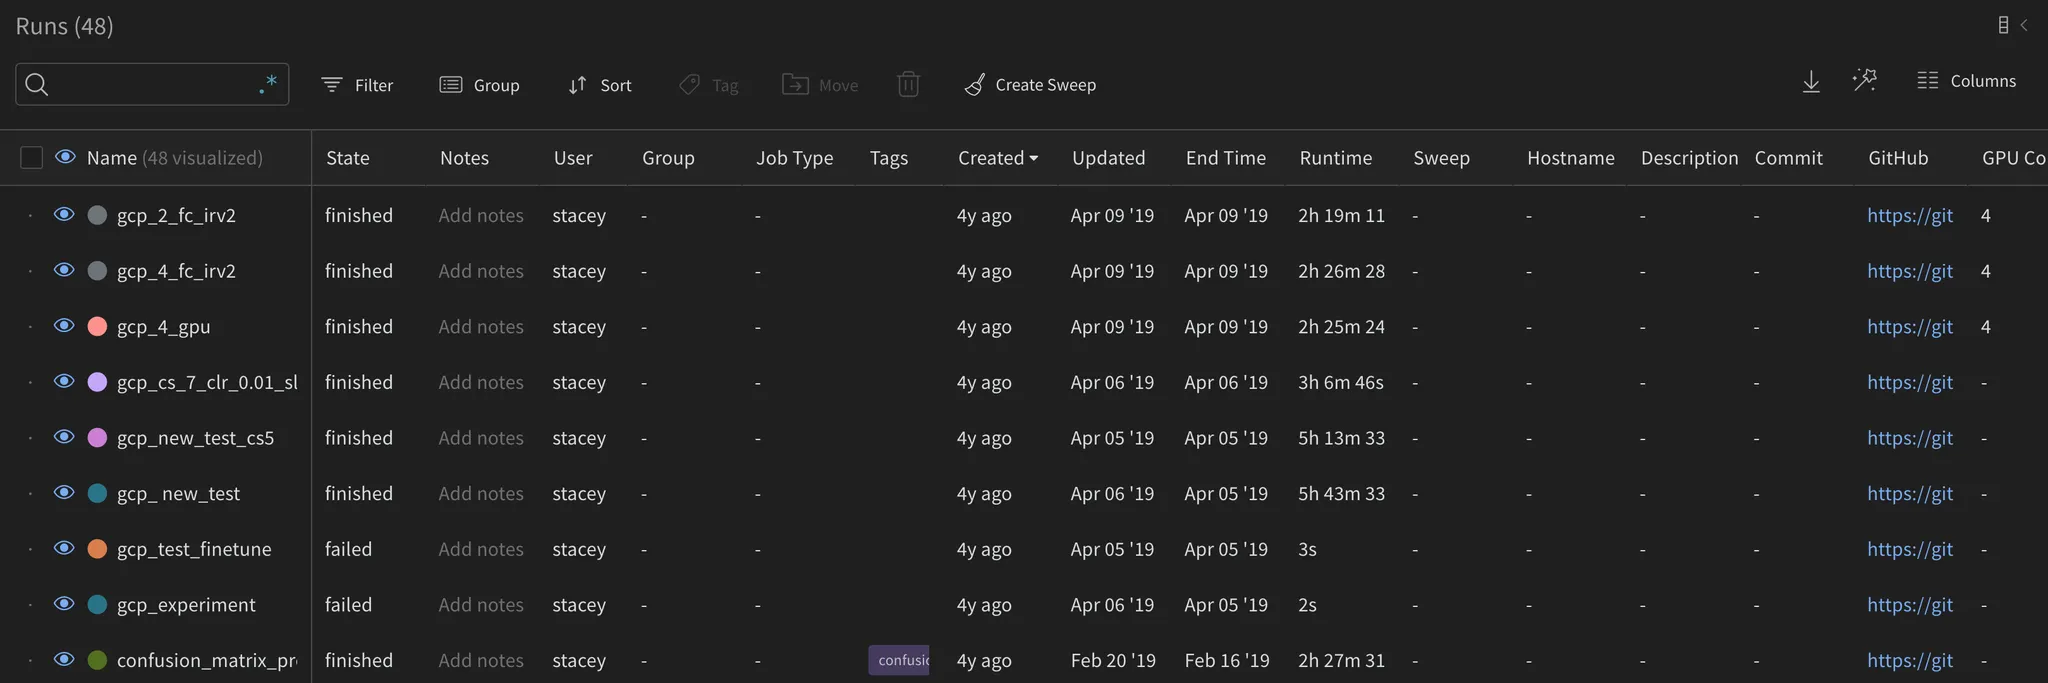
Task: Toggle the regex search icon
Action: (x=267, y=85)
